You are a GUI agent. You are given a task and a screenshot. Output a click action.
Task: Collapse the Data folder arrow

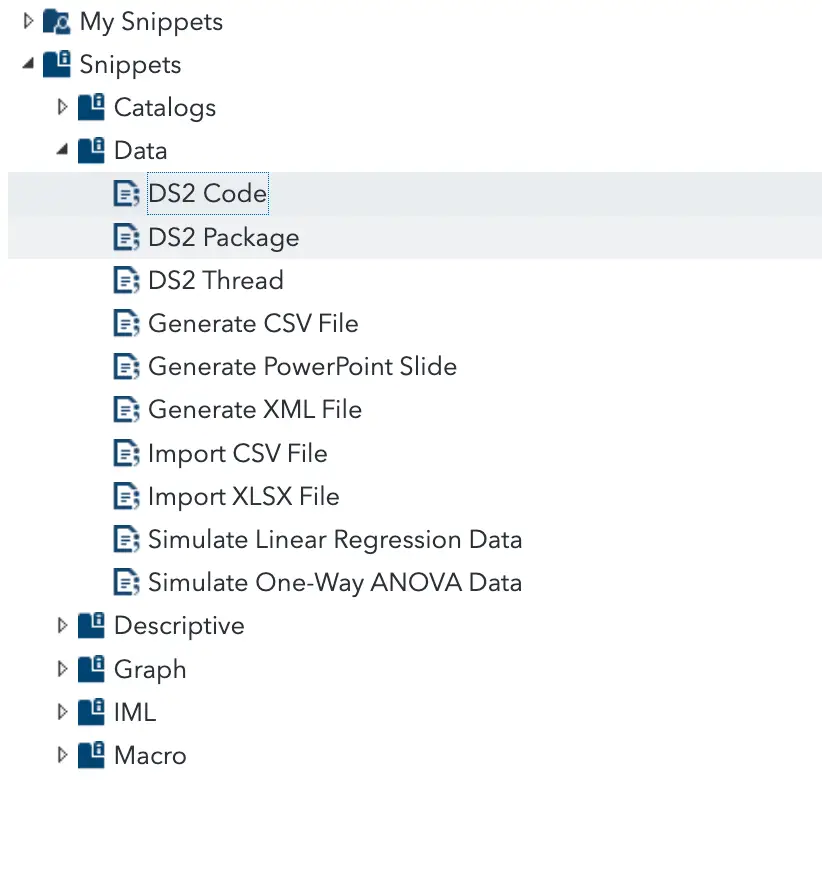(62, 150)
